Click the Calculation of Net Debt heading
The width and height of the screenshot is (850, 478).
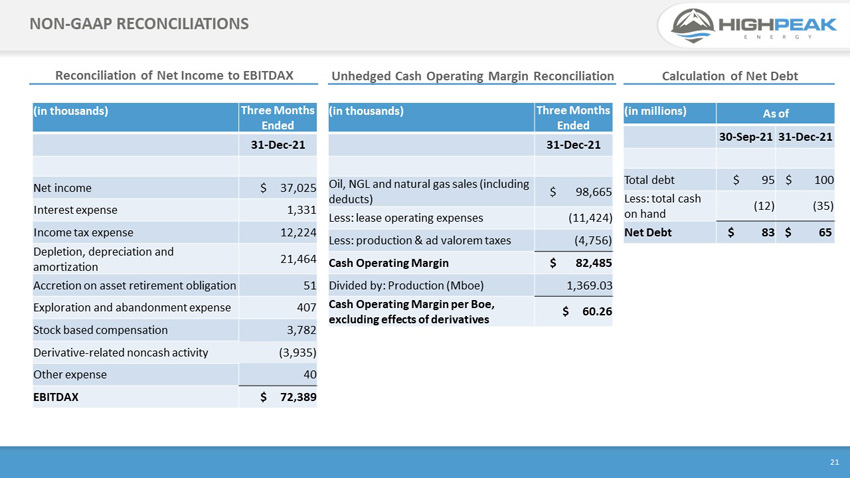tap(730, 76)
